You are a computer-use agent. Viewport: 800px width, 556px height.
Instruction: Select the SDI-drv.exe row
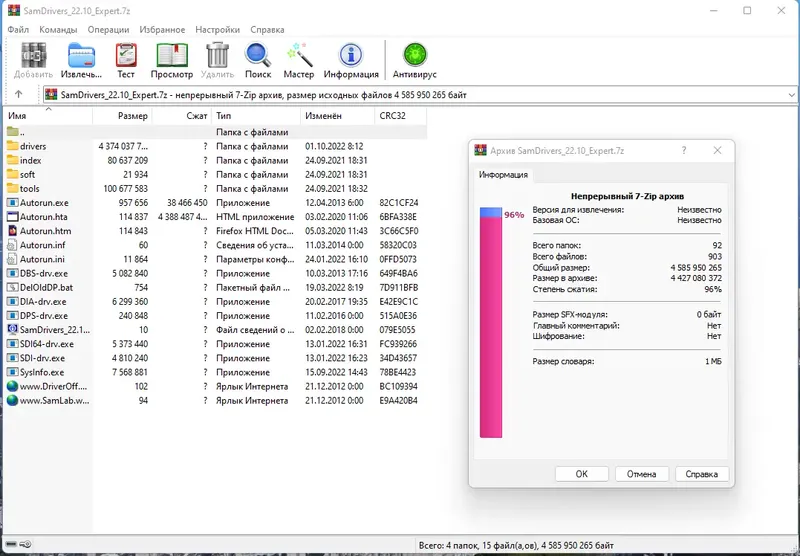pos(215,358)
